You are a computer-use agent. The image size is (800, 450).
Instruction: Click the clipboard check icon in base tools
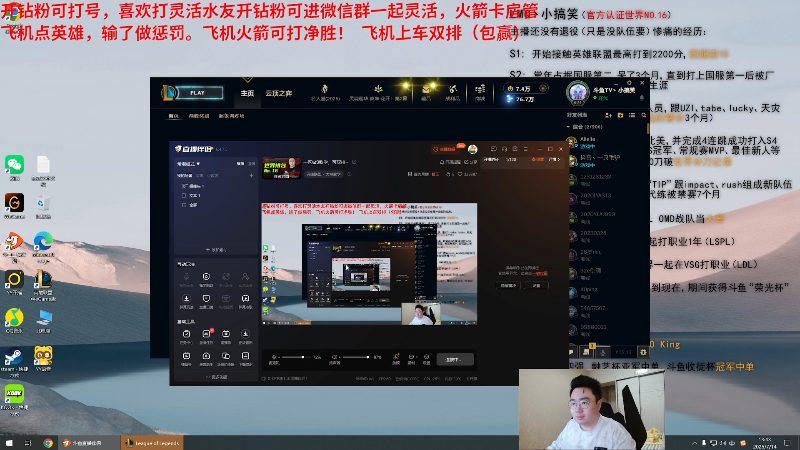click(186, 334)
